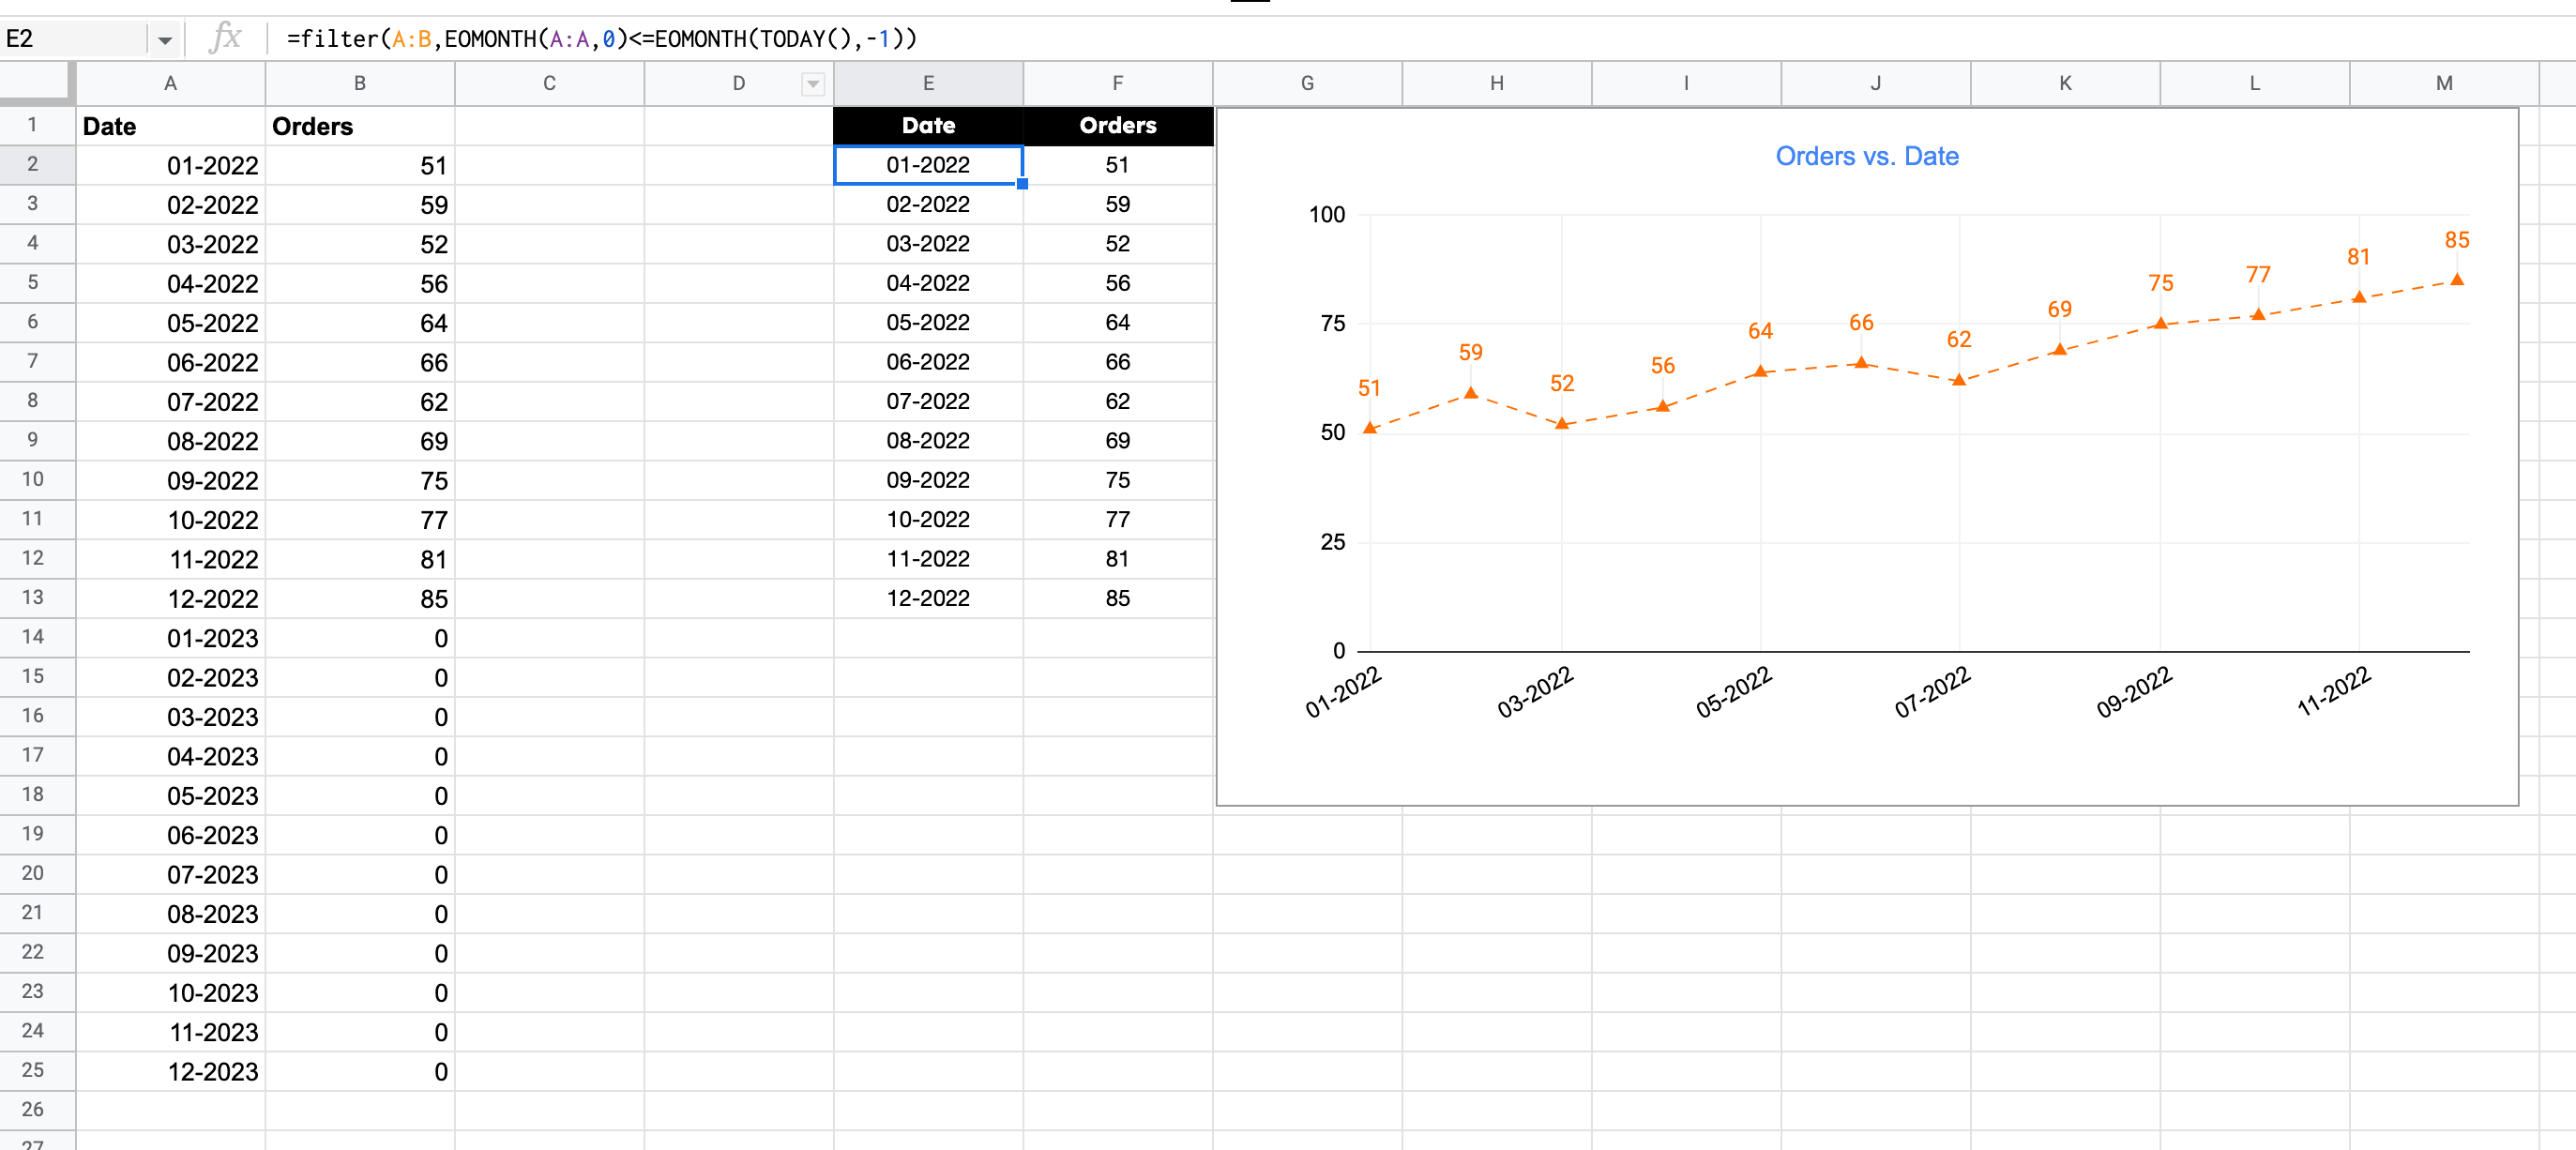Click the 01-2022 chart axis label

click(x=1343, y=691)
